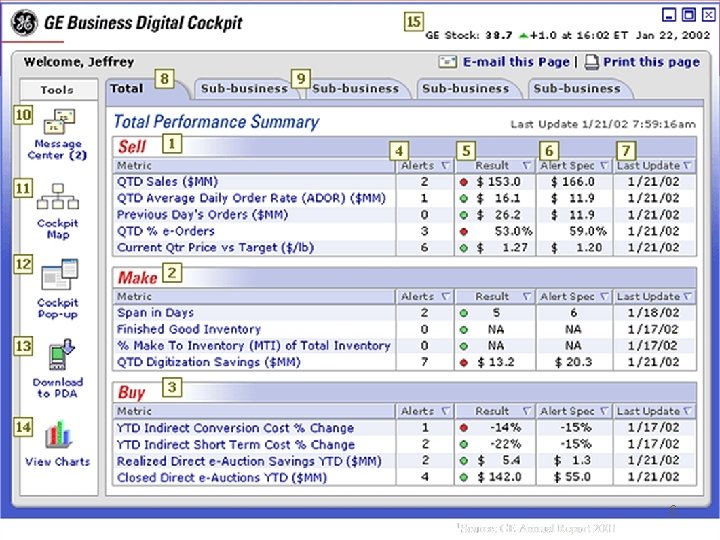Click E-mail this Page link
The width and height of the screenshot is (720, 540).
(516, 62)
